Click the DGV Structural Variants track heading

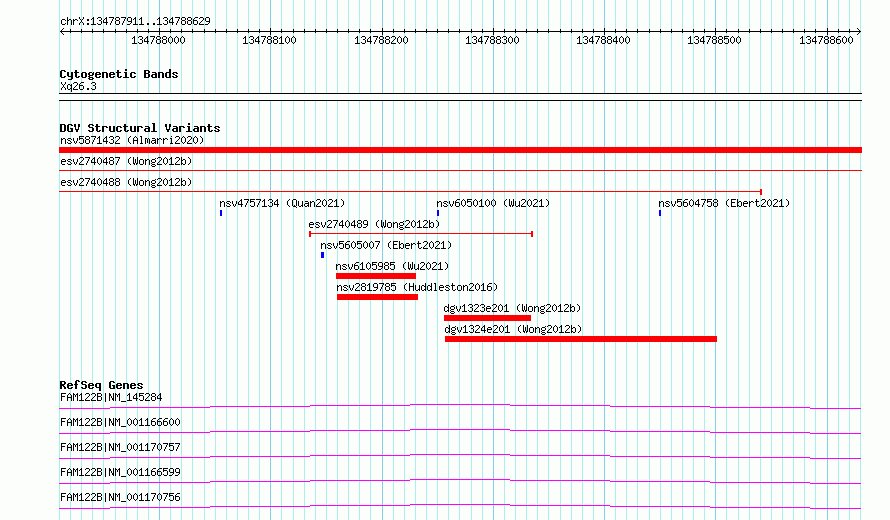pyautogui.click(x=140, y=128)
